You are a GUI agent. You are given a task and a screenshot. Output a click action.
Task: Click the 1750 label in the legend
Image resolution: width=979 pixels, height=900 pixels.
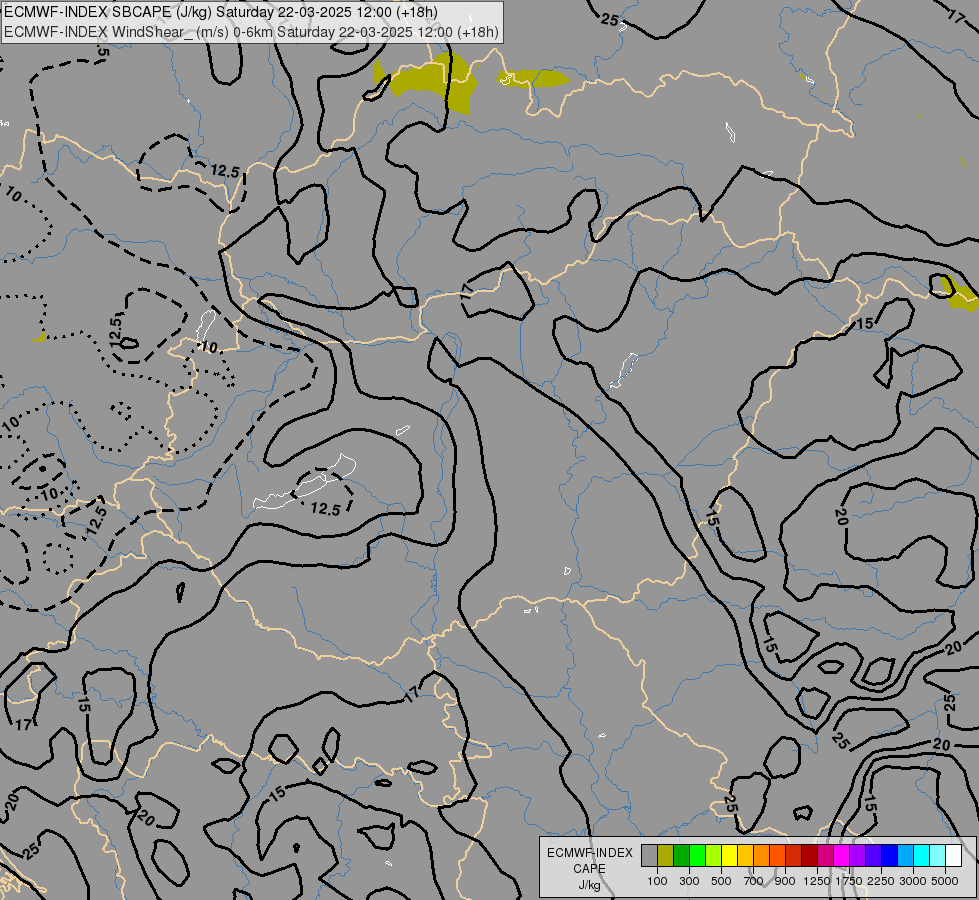[849, 881]
